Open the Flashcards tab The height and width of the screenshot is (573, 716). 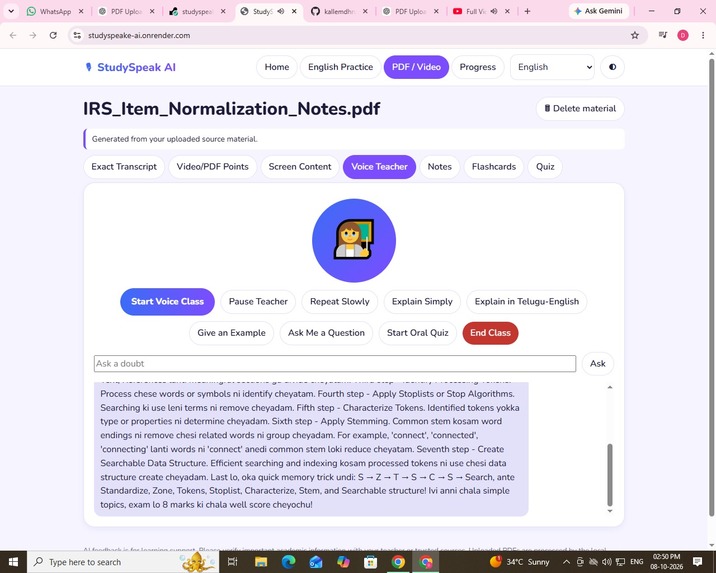pyautogui.click(x=494, y=167)
